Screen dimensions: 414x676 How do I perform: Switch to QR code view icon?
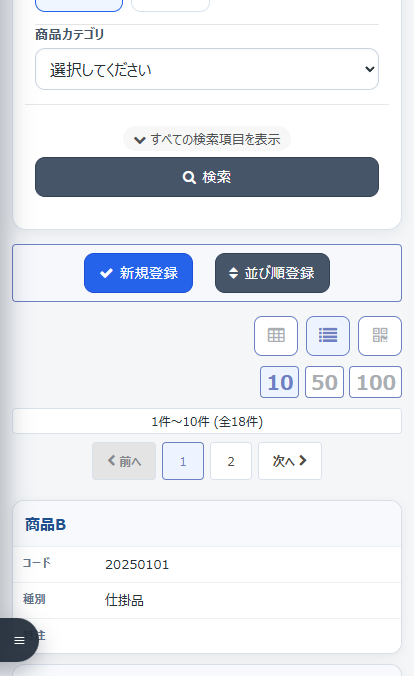pyautogui.click(x=380, y=336)
